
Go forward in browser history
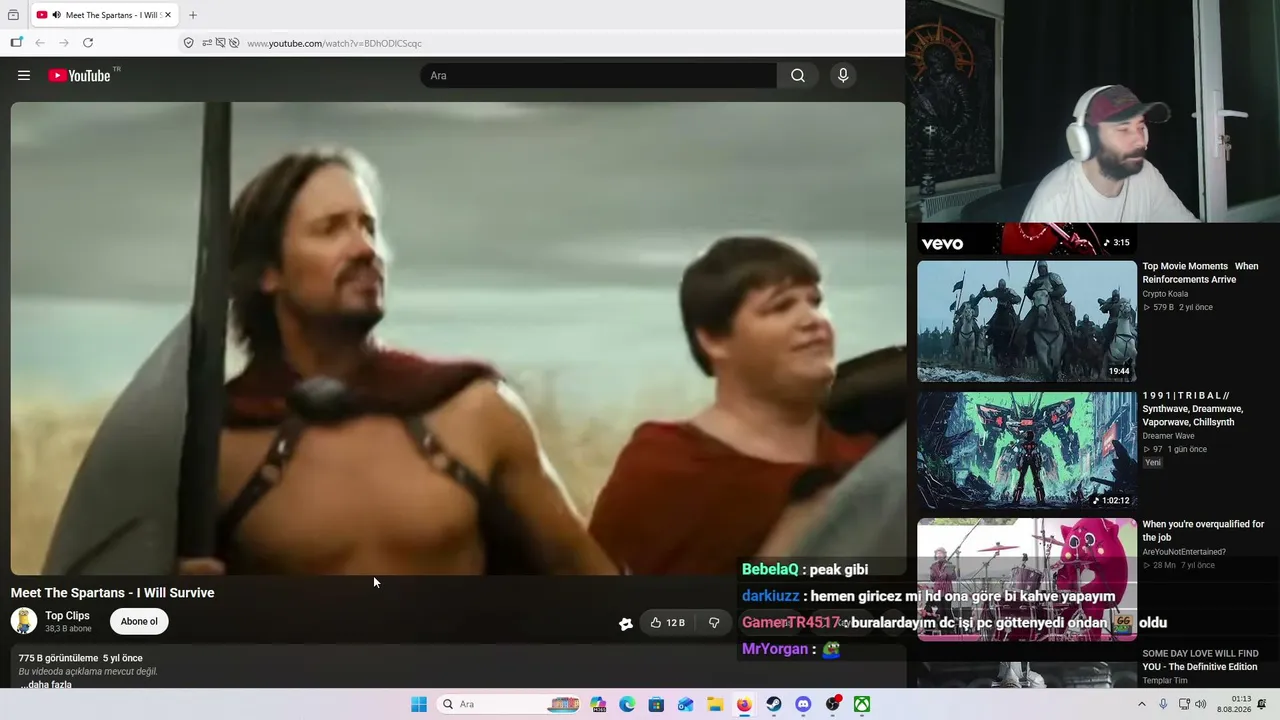[64, 43]
